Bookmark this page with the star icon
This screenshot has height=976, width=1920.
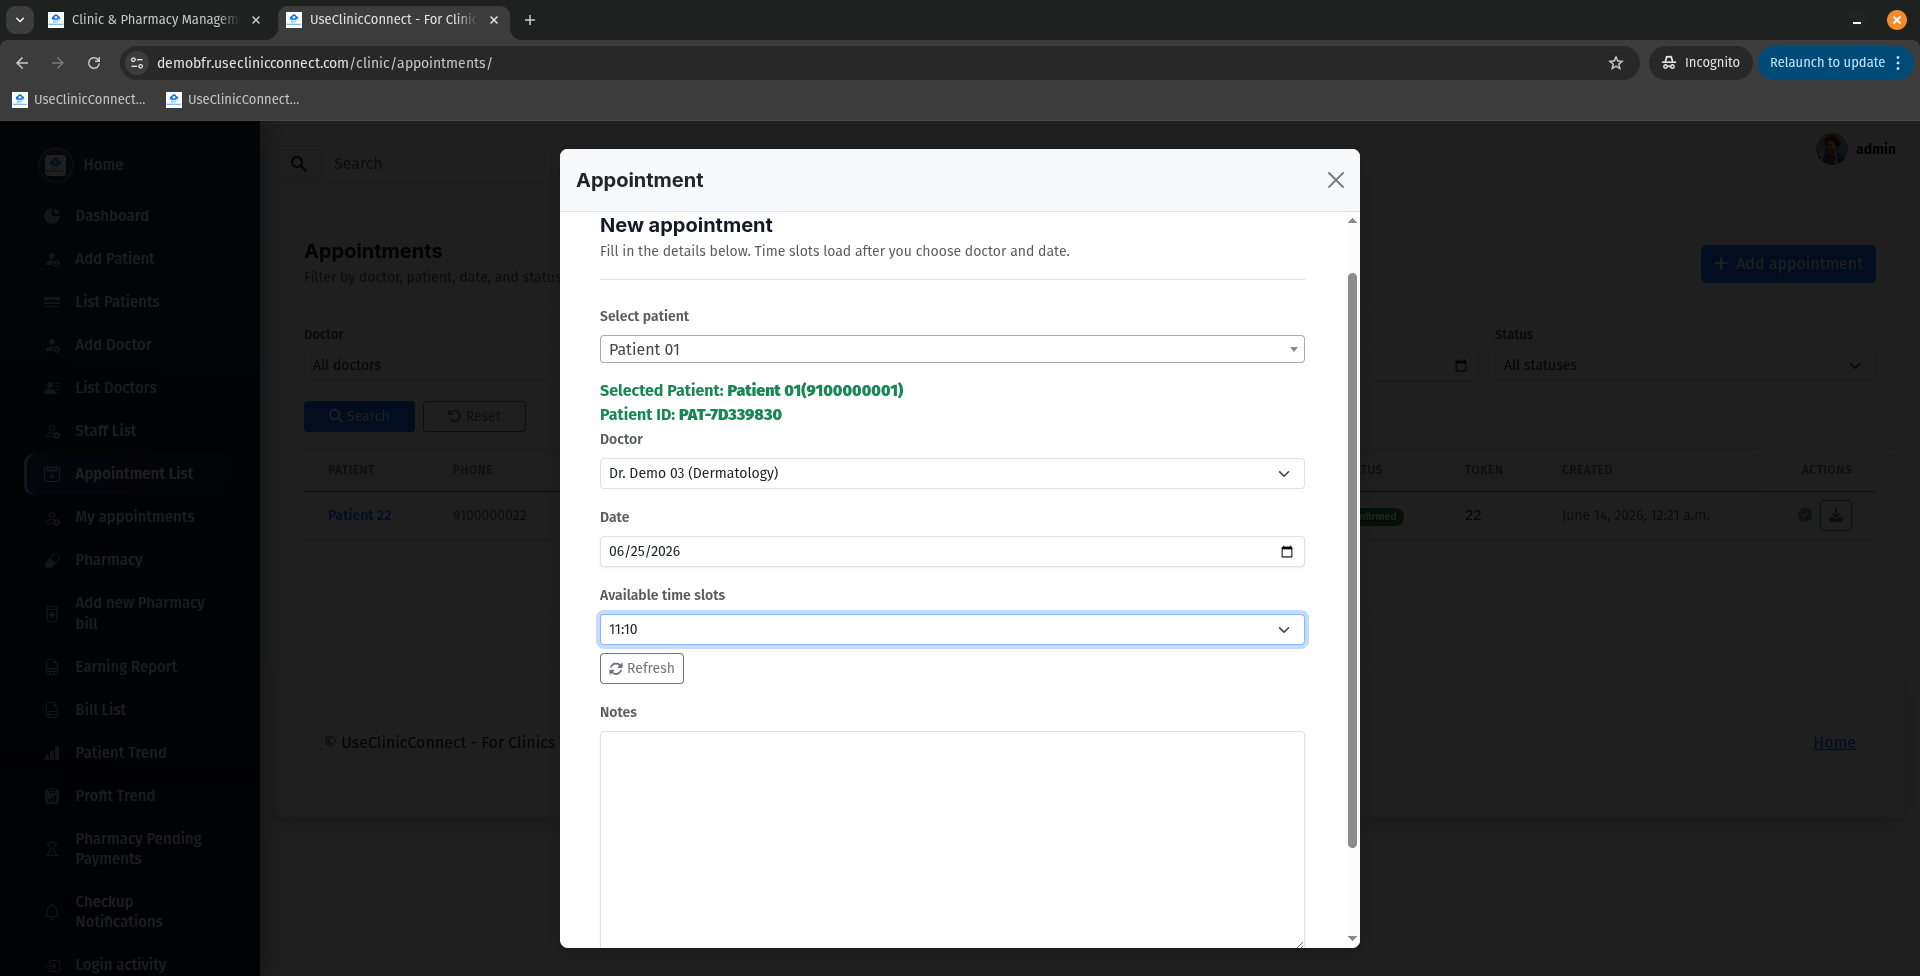click(x=1616, y=63)
